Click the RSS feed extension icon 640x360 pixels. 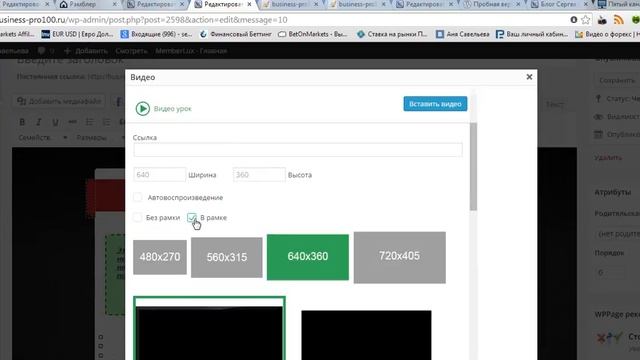click(618, 20)
